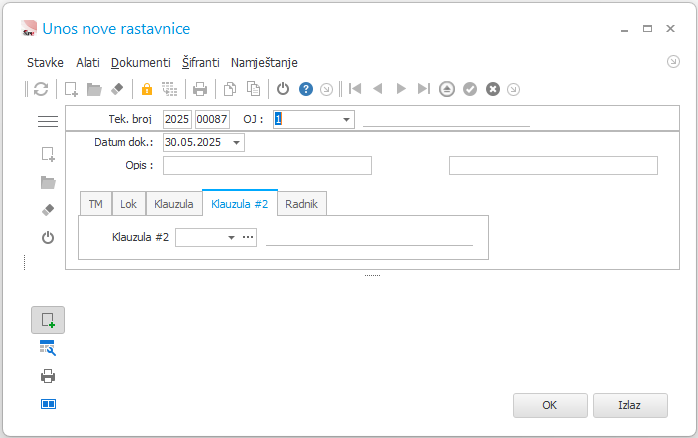Click the paste document icon
698x438 pixels.
point(253,89)
